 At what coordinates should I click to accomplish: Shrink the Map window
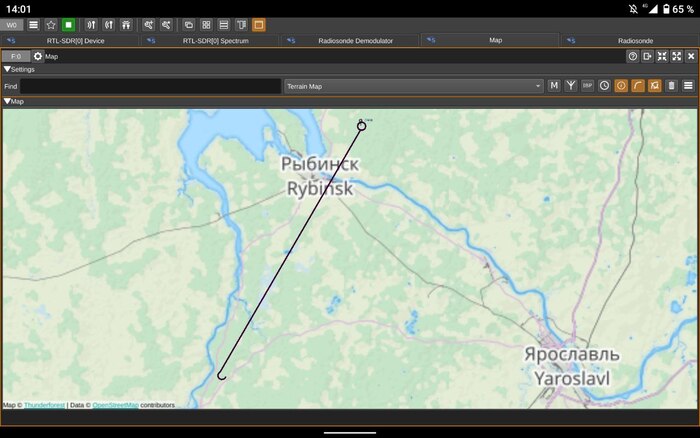tap(662, 56)
